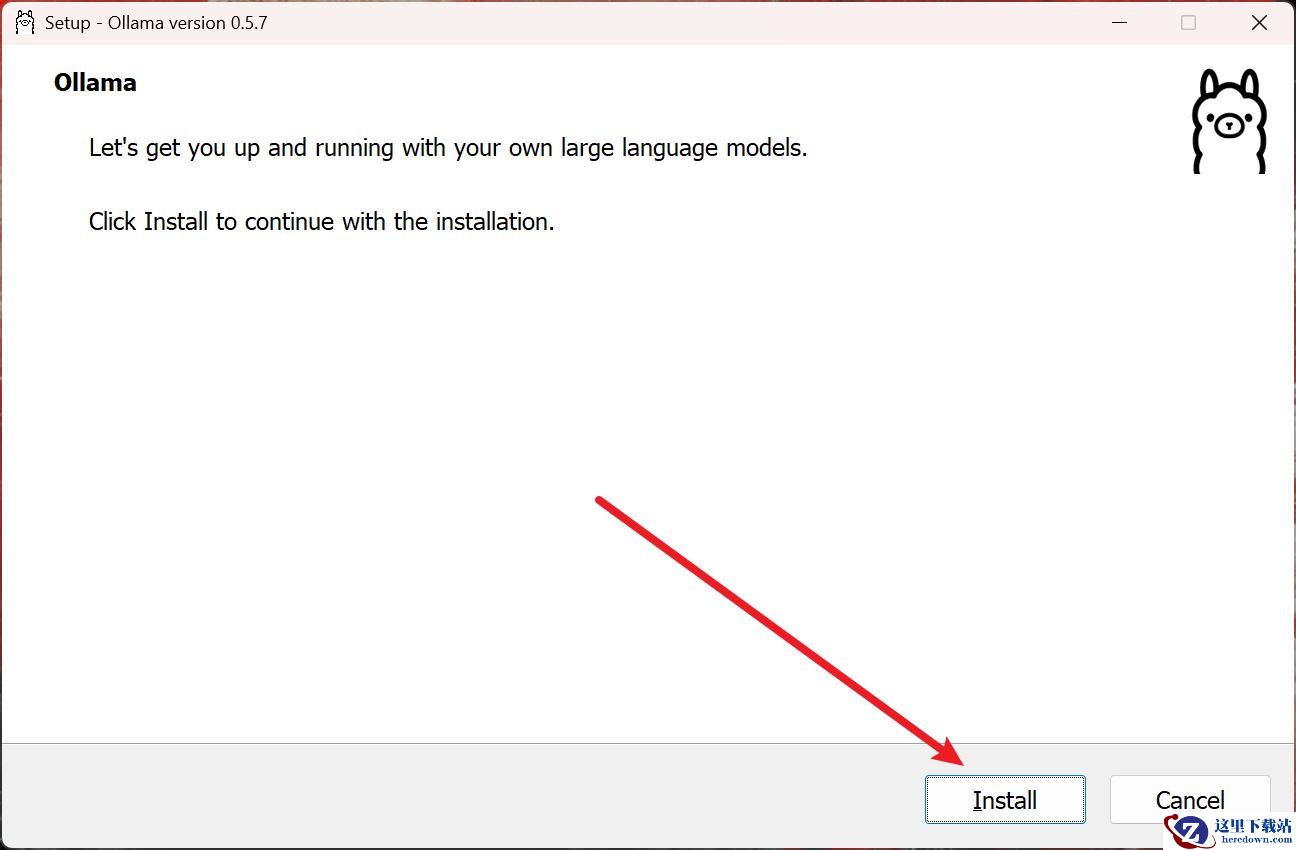Click the "Ollama" heading text
This screenshot has height=850, width=1296.
point(95,82)
